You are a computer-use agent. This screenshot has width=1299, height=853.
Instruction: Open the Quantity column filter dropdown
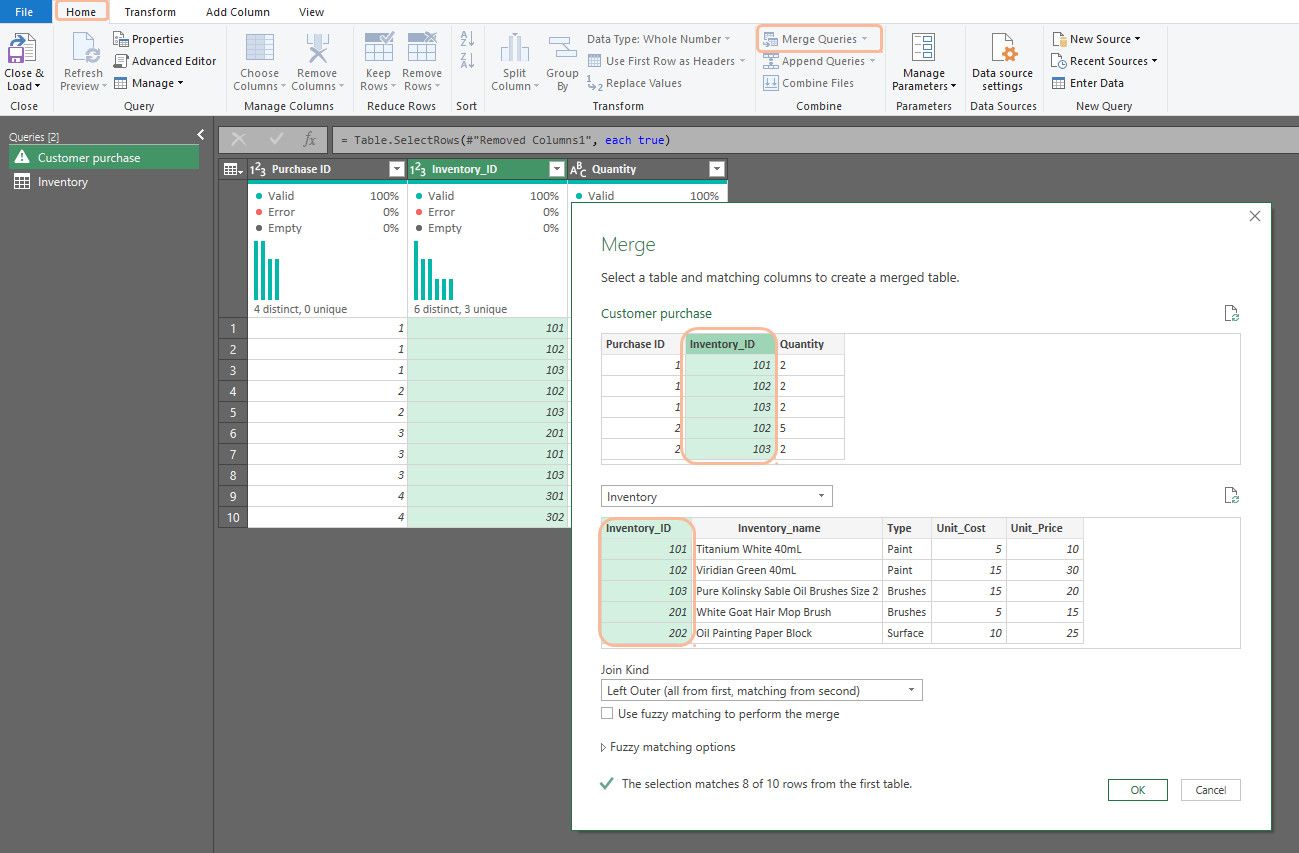coord(716,169)
